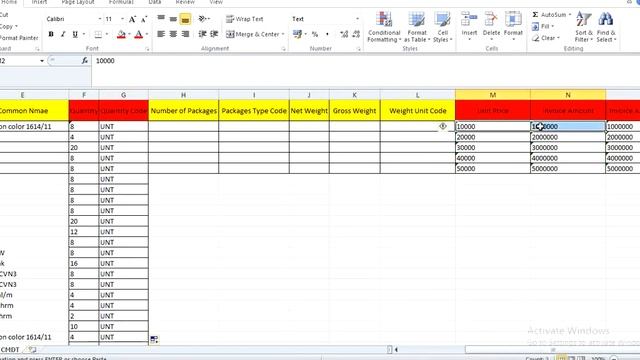This screenshot has height=360, width=640.
Task: Open Cell Styles gallery
Action: coord(442,27)
